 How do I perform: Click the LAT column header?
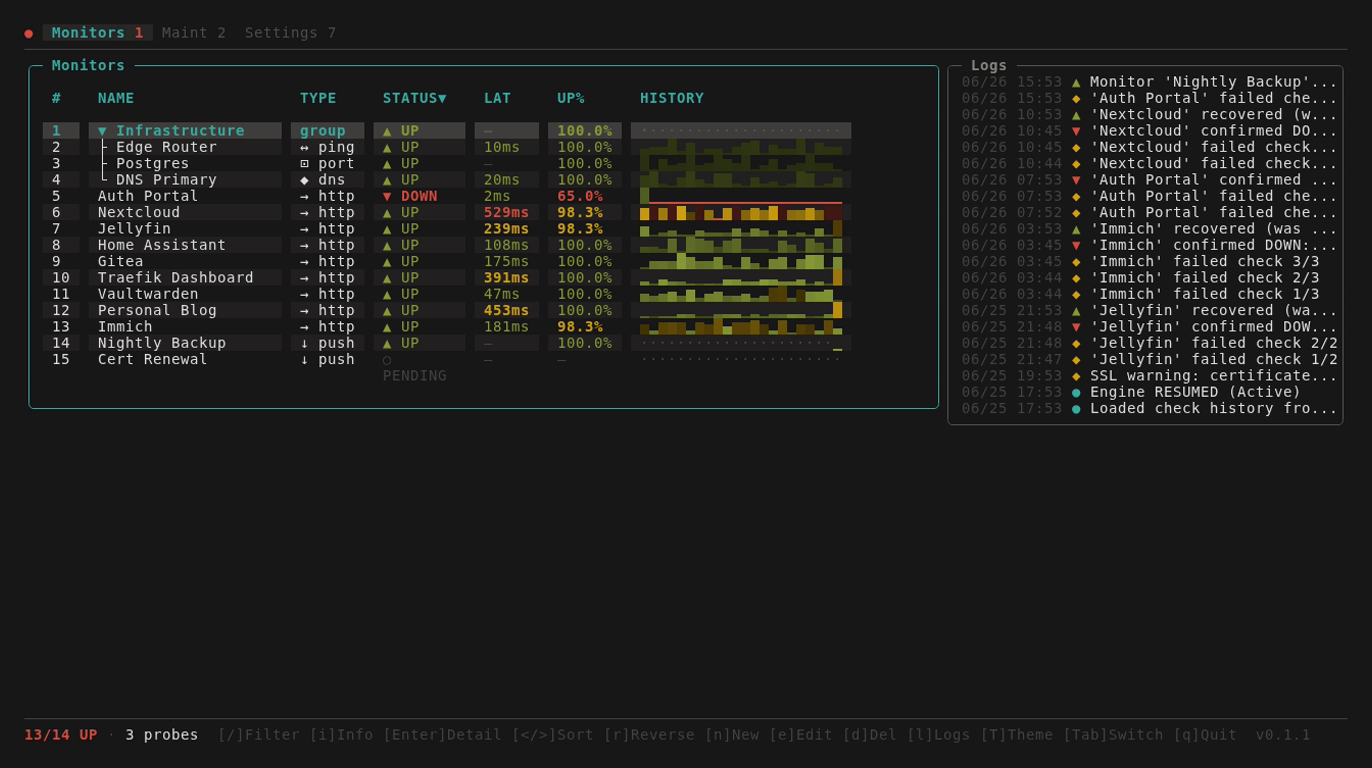(x=497, y=98)
